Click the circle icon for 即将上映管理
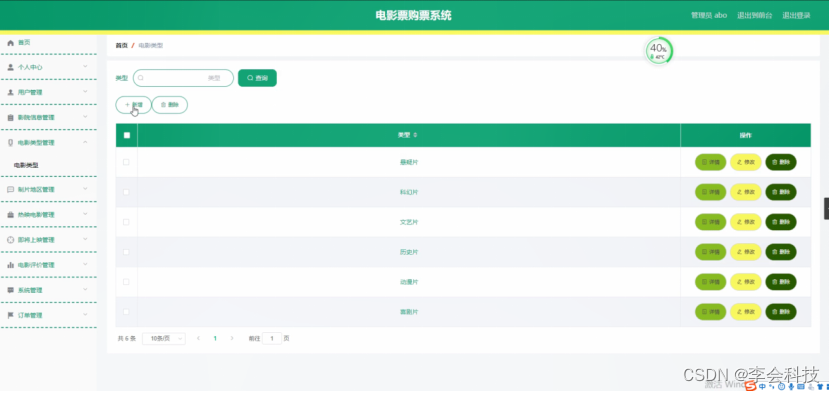The height and width of the screenshot is (393, 835). pyautogui.click(x=10, y=240)
